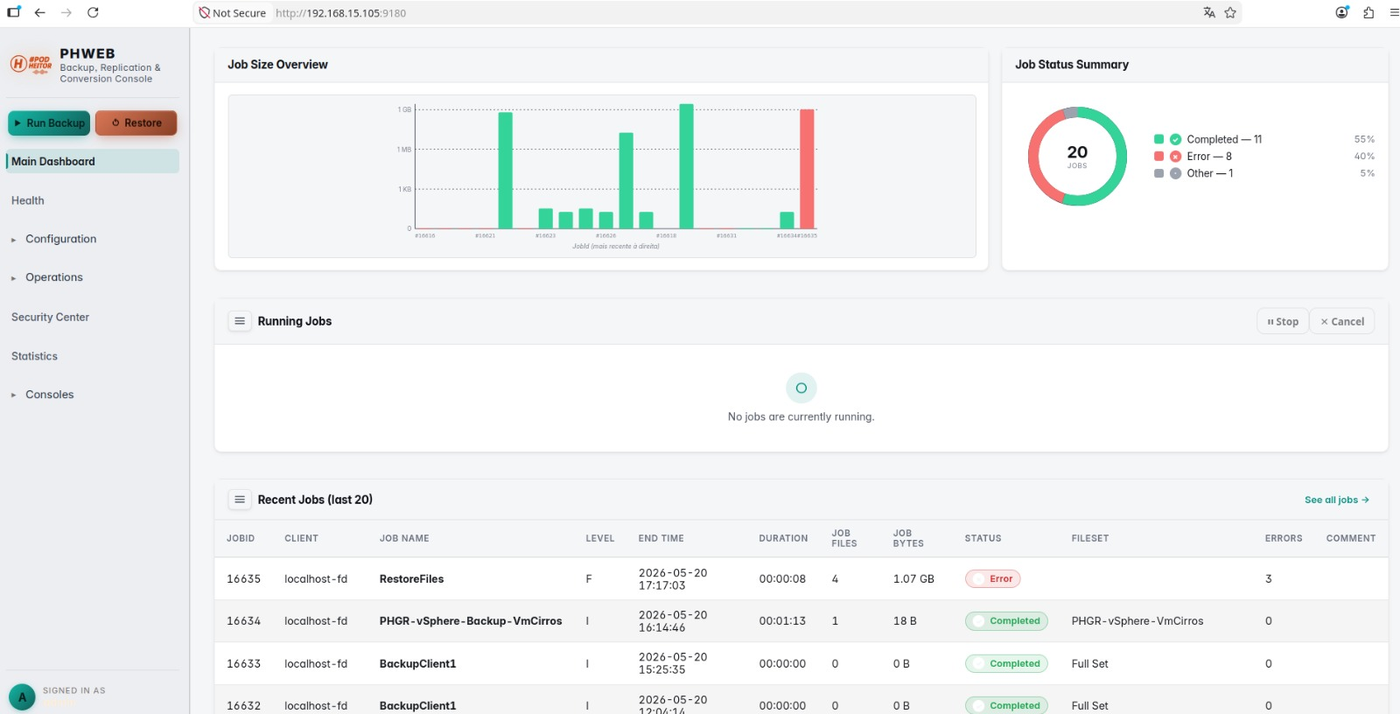Sort by the CLIENT column header

301,538
